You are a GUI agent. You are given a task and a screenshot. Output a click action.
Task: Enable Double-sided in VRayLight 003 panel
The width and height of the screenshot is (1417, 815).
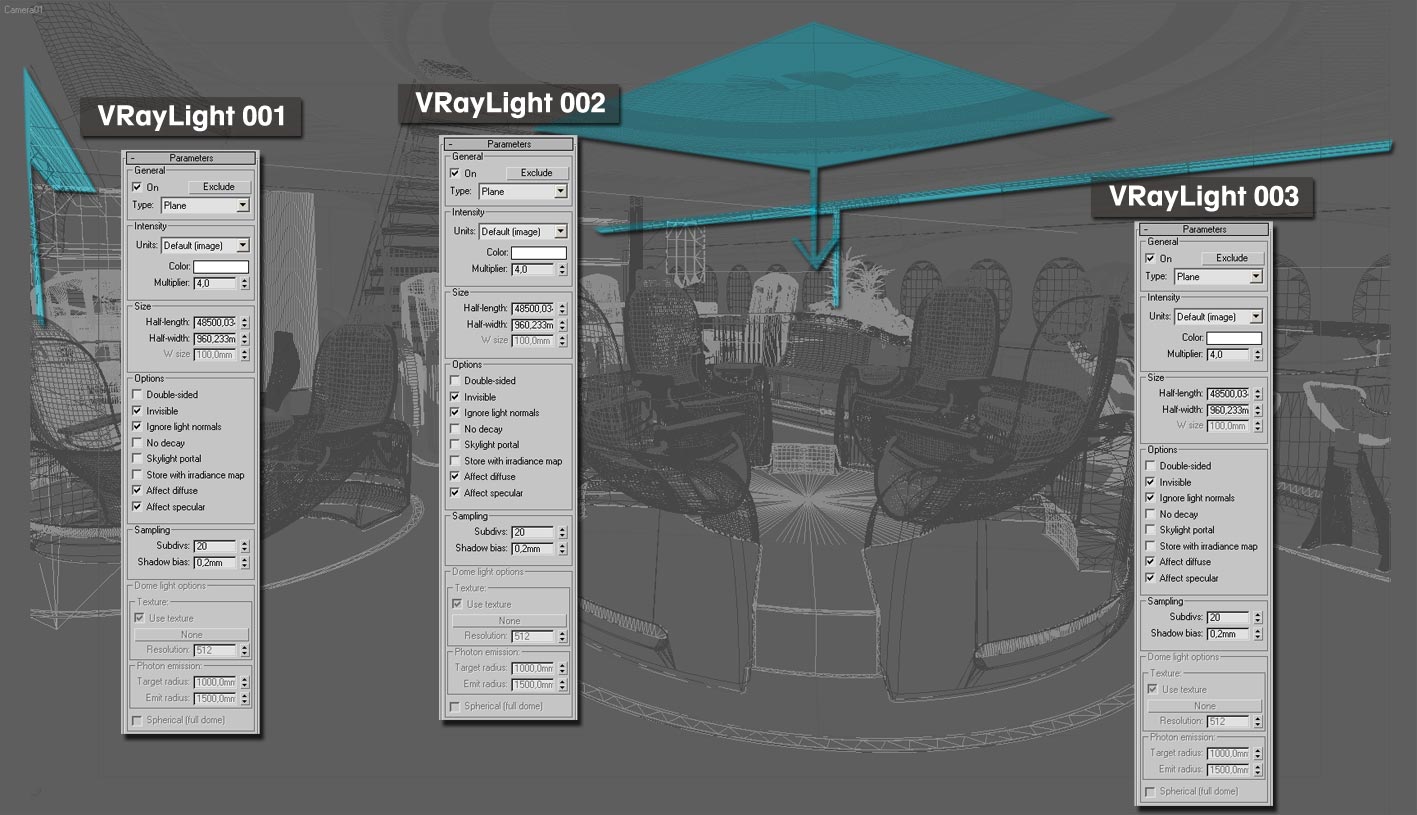click(x=1151, y=466)
